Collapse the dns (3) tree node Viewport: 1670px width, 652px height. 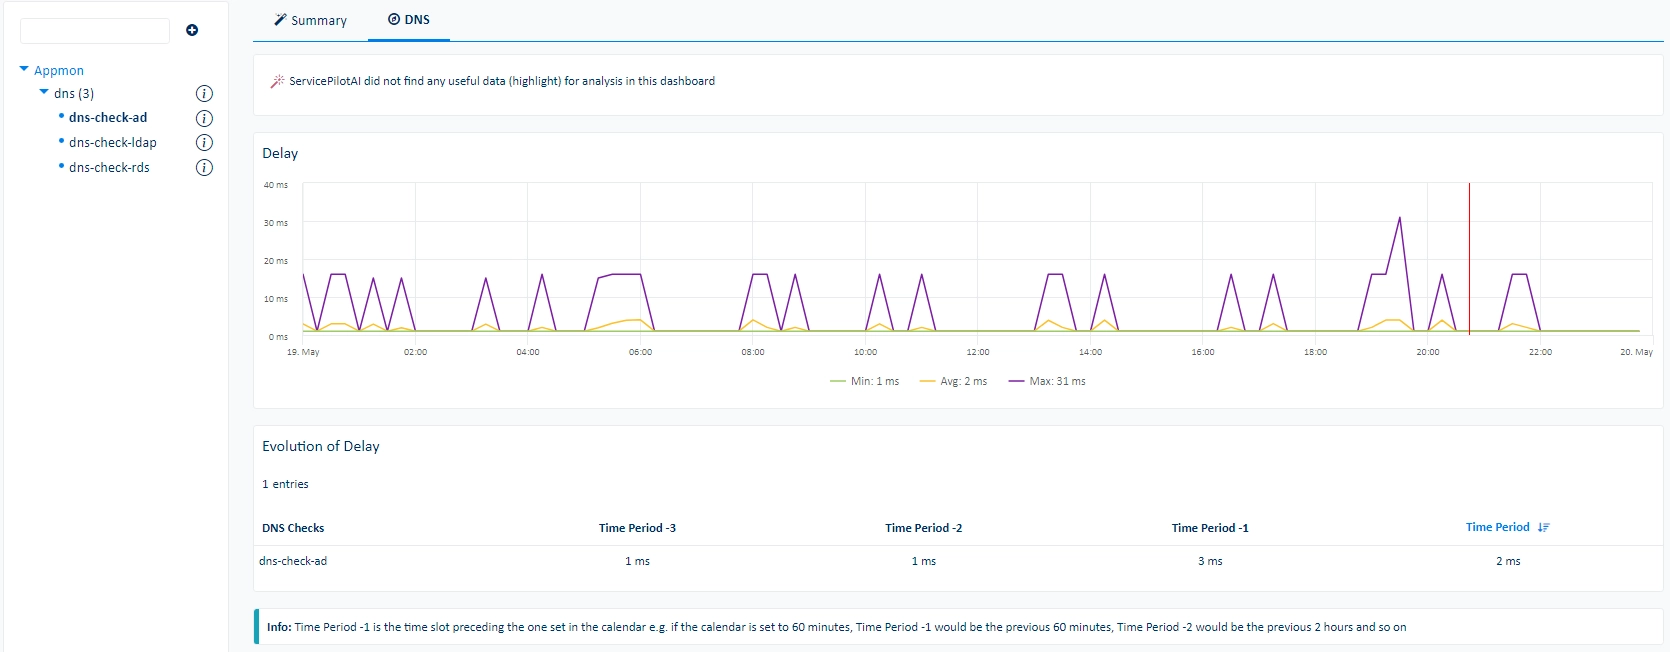point(44,92)
